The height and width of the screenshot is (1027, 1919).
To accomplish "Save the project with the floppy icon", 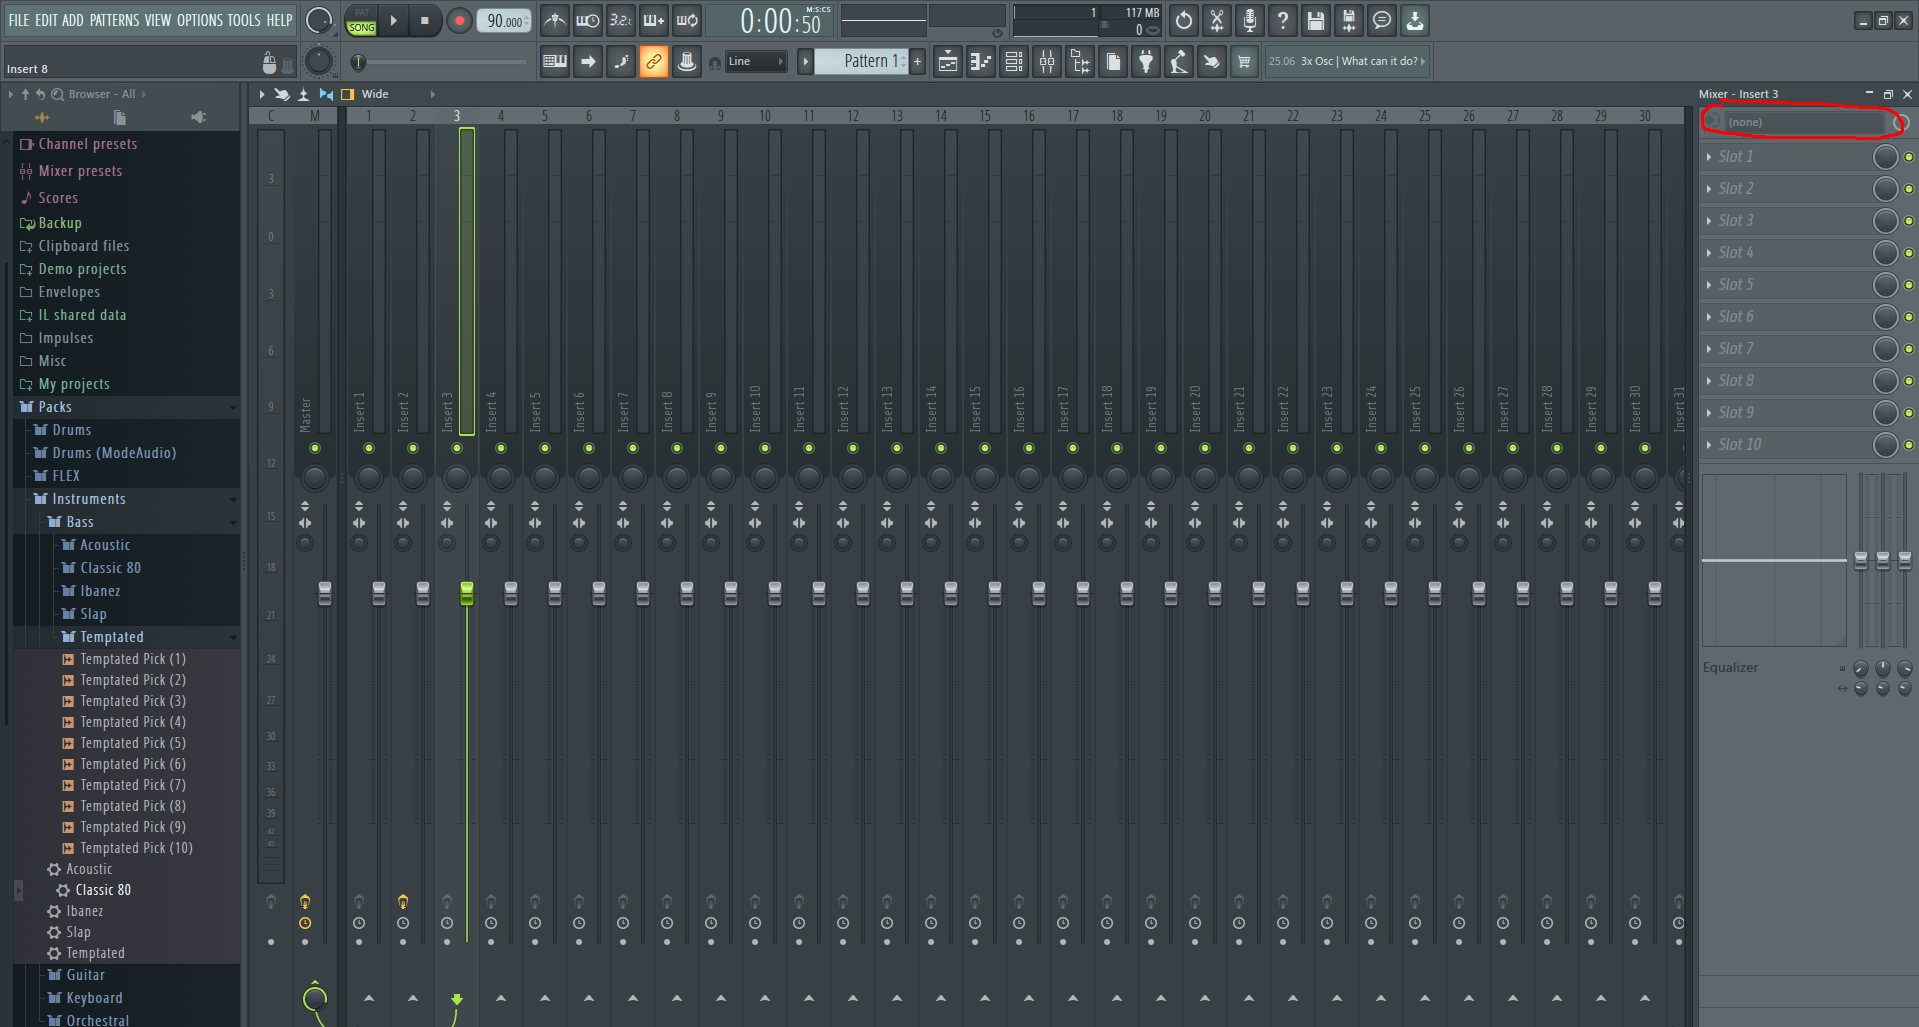I will click(x=1316, y=20).
